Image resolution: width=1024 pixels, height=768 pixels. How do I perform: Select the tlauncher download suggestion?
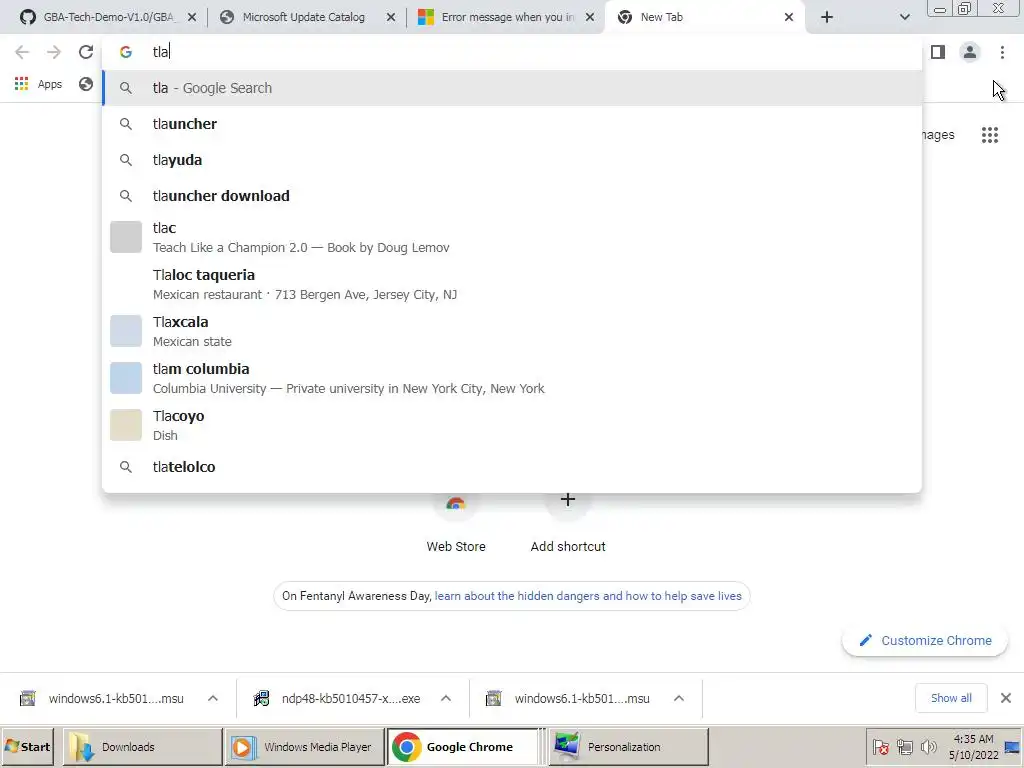pyautogui.click(x=512, y=196)
